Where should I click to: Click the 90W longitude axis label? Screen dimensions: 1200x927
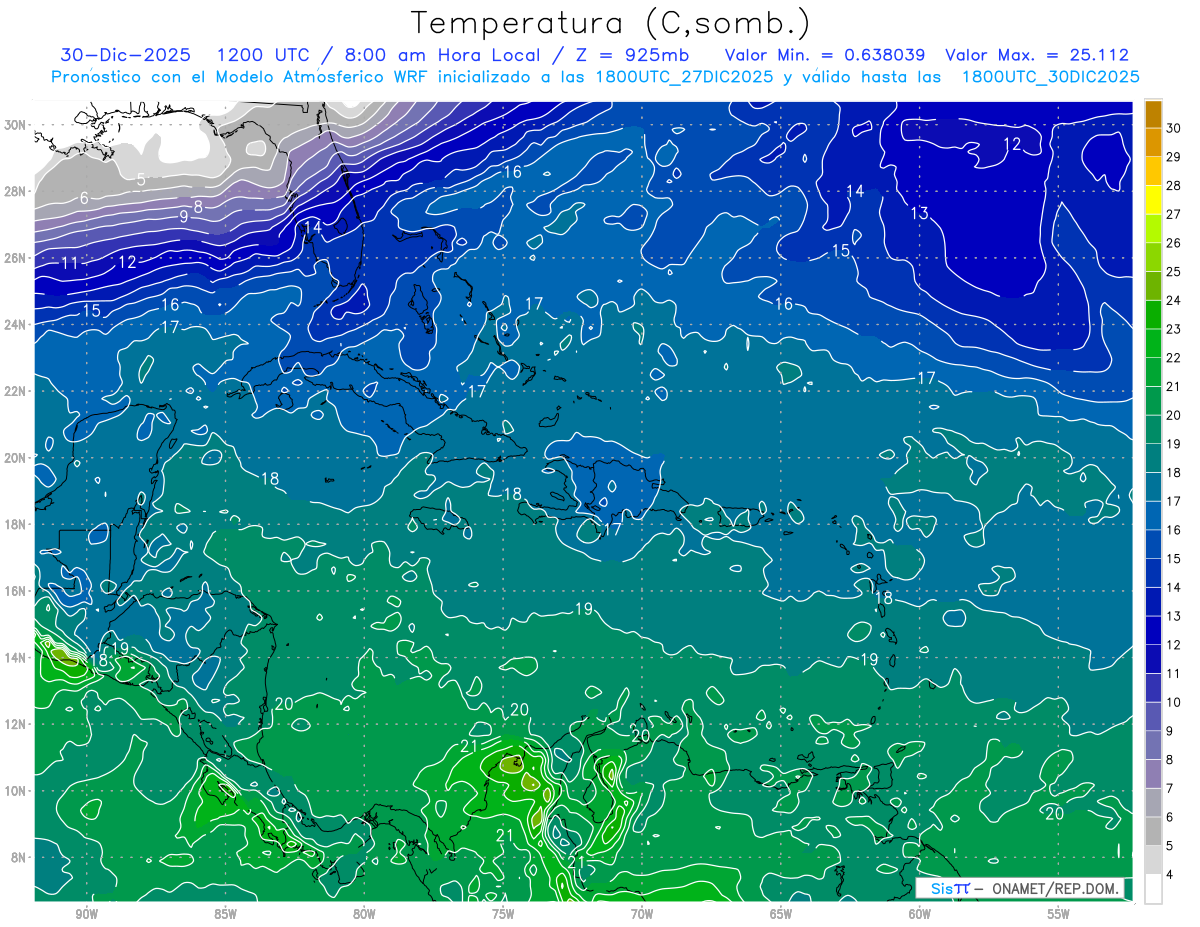click(x=87, y=914)
